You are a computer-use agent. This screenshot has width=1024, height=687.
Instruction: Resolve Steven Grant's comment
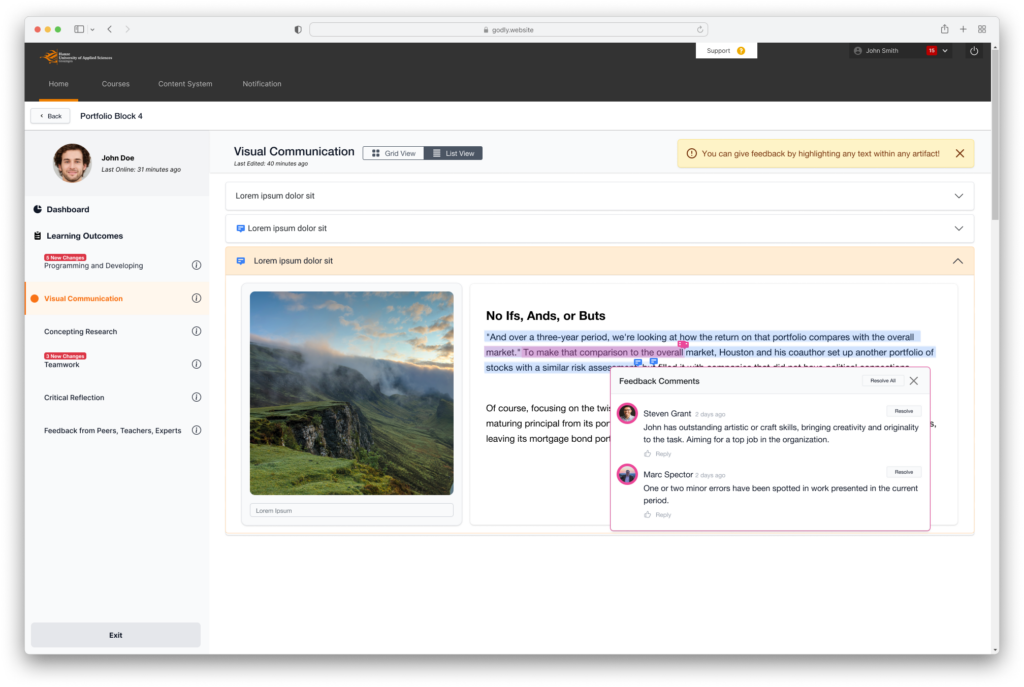(904, 411)
